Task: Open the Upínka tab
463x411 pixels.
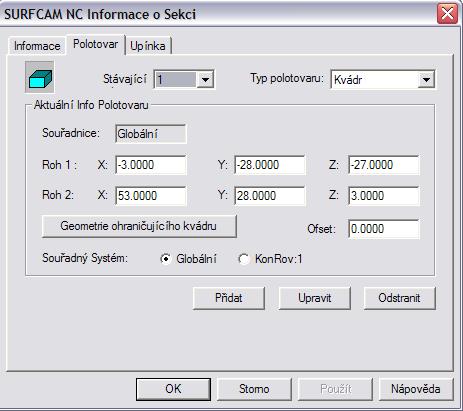Action: pyautogui.click(x=148, y=46)
